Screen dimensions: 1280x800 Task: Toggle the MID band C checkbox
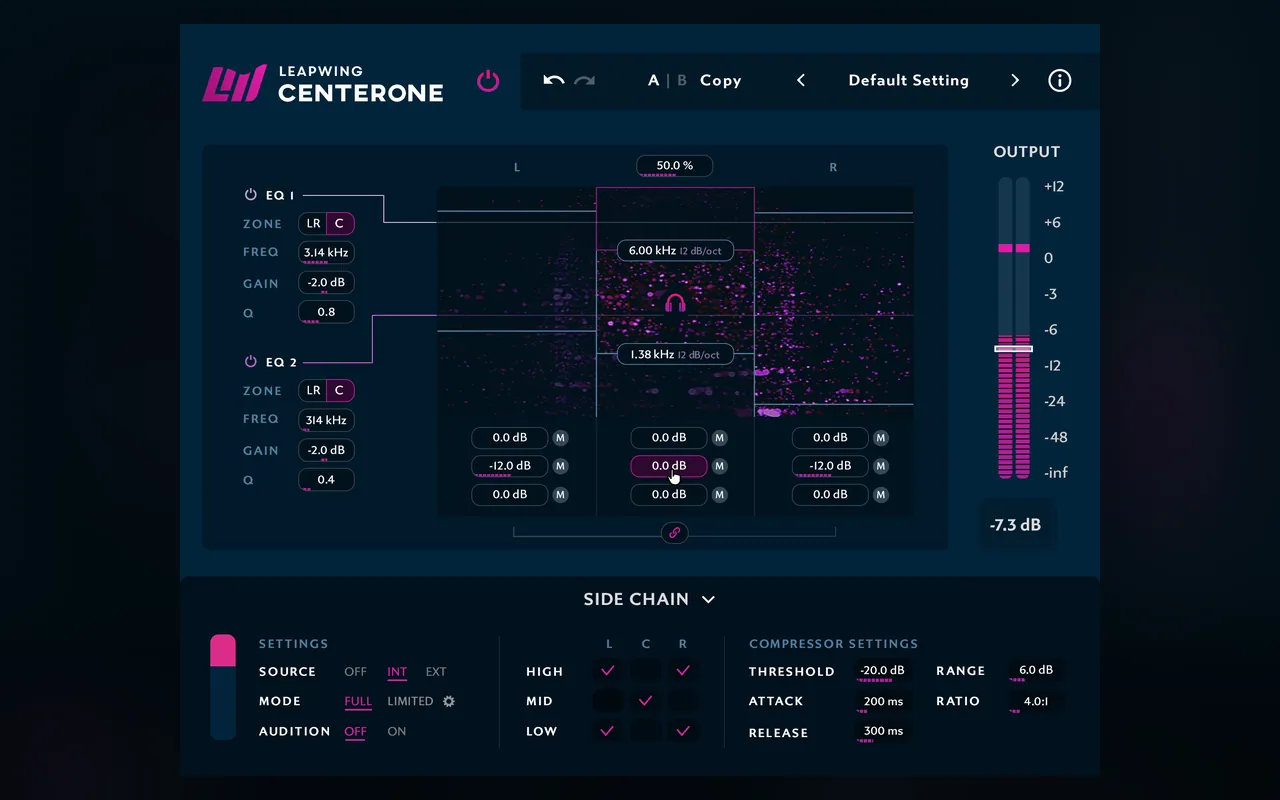(645, 701)
